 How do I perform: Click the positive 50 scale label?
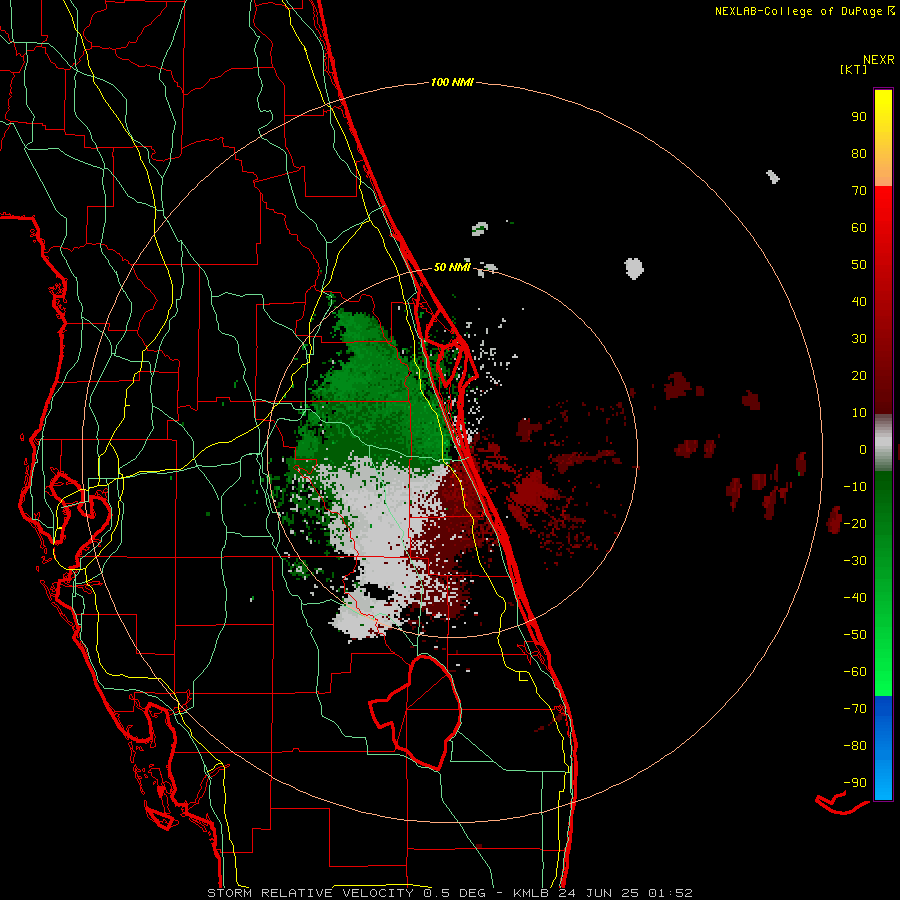tap(859, 265)
